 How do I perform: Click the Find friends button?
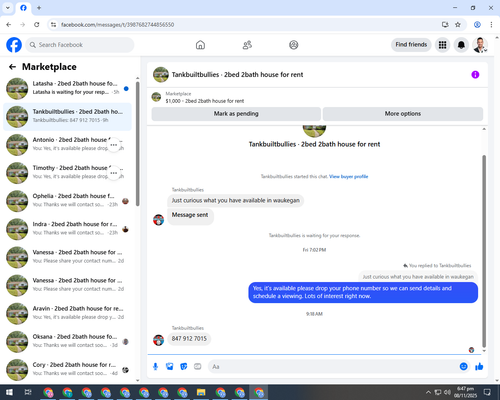pyautogui.click(x=411, y=45)
